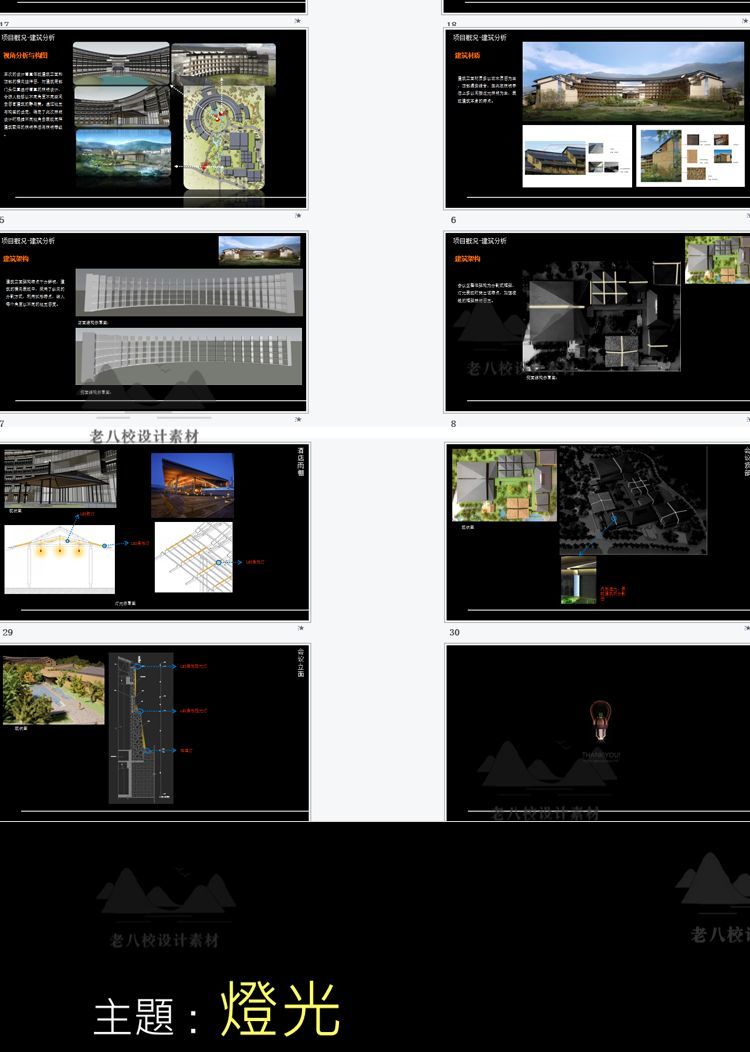Click the transition star icon under slide 5
Viewport: 750px width, 1052px height.
298,215
